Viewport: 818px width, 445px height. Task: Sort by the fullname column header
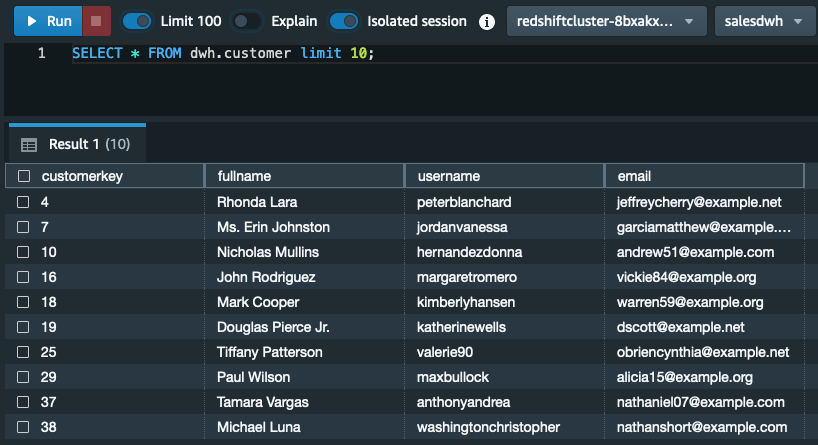pyautogui.click(x=305, y=176)
